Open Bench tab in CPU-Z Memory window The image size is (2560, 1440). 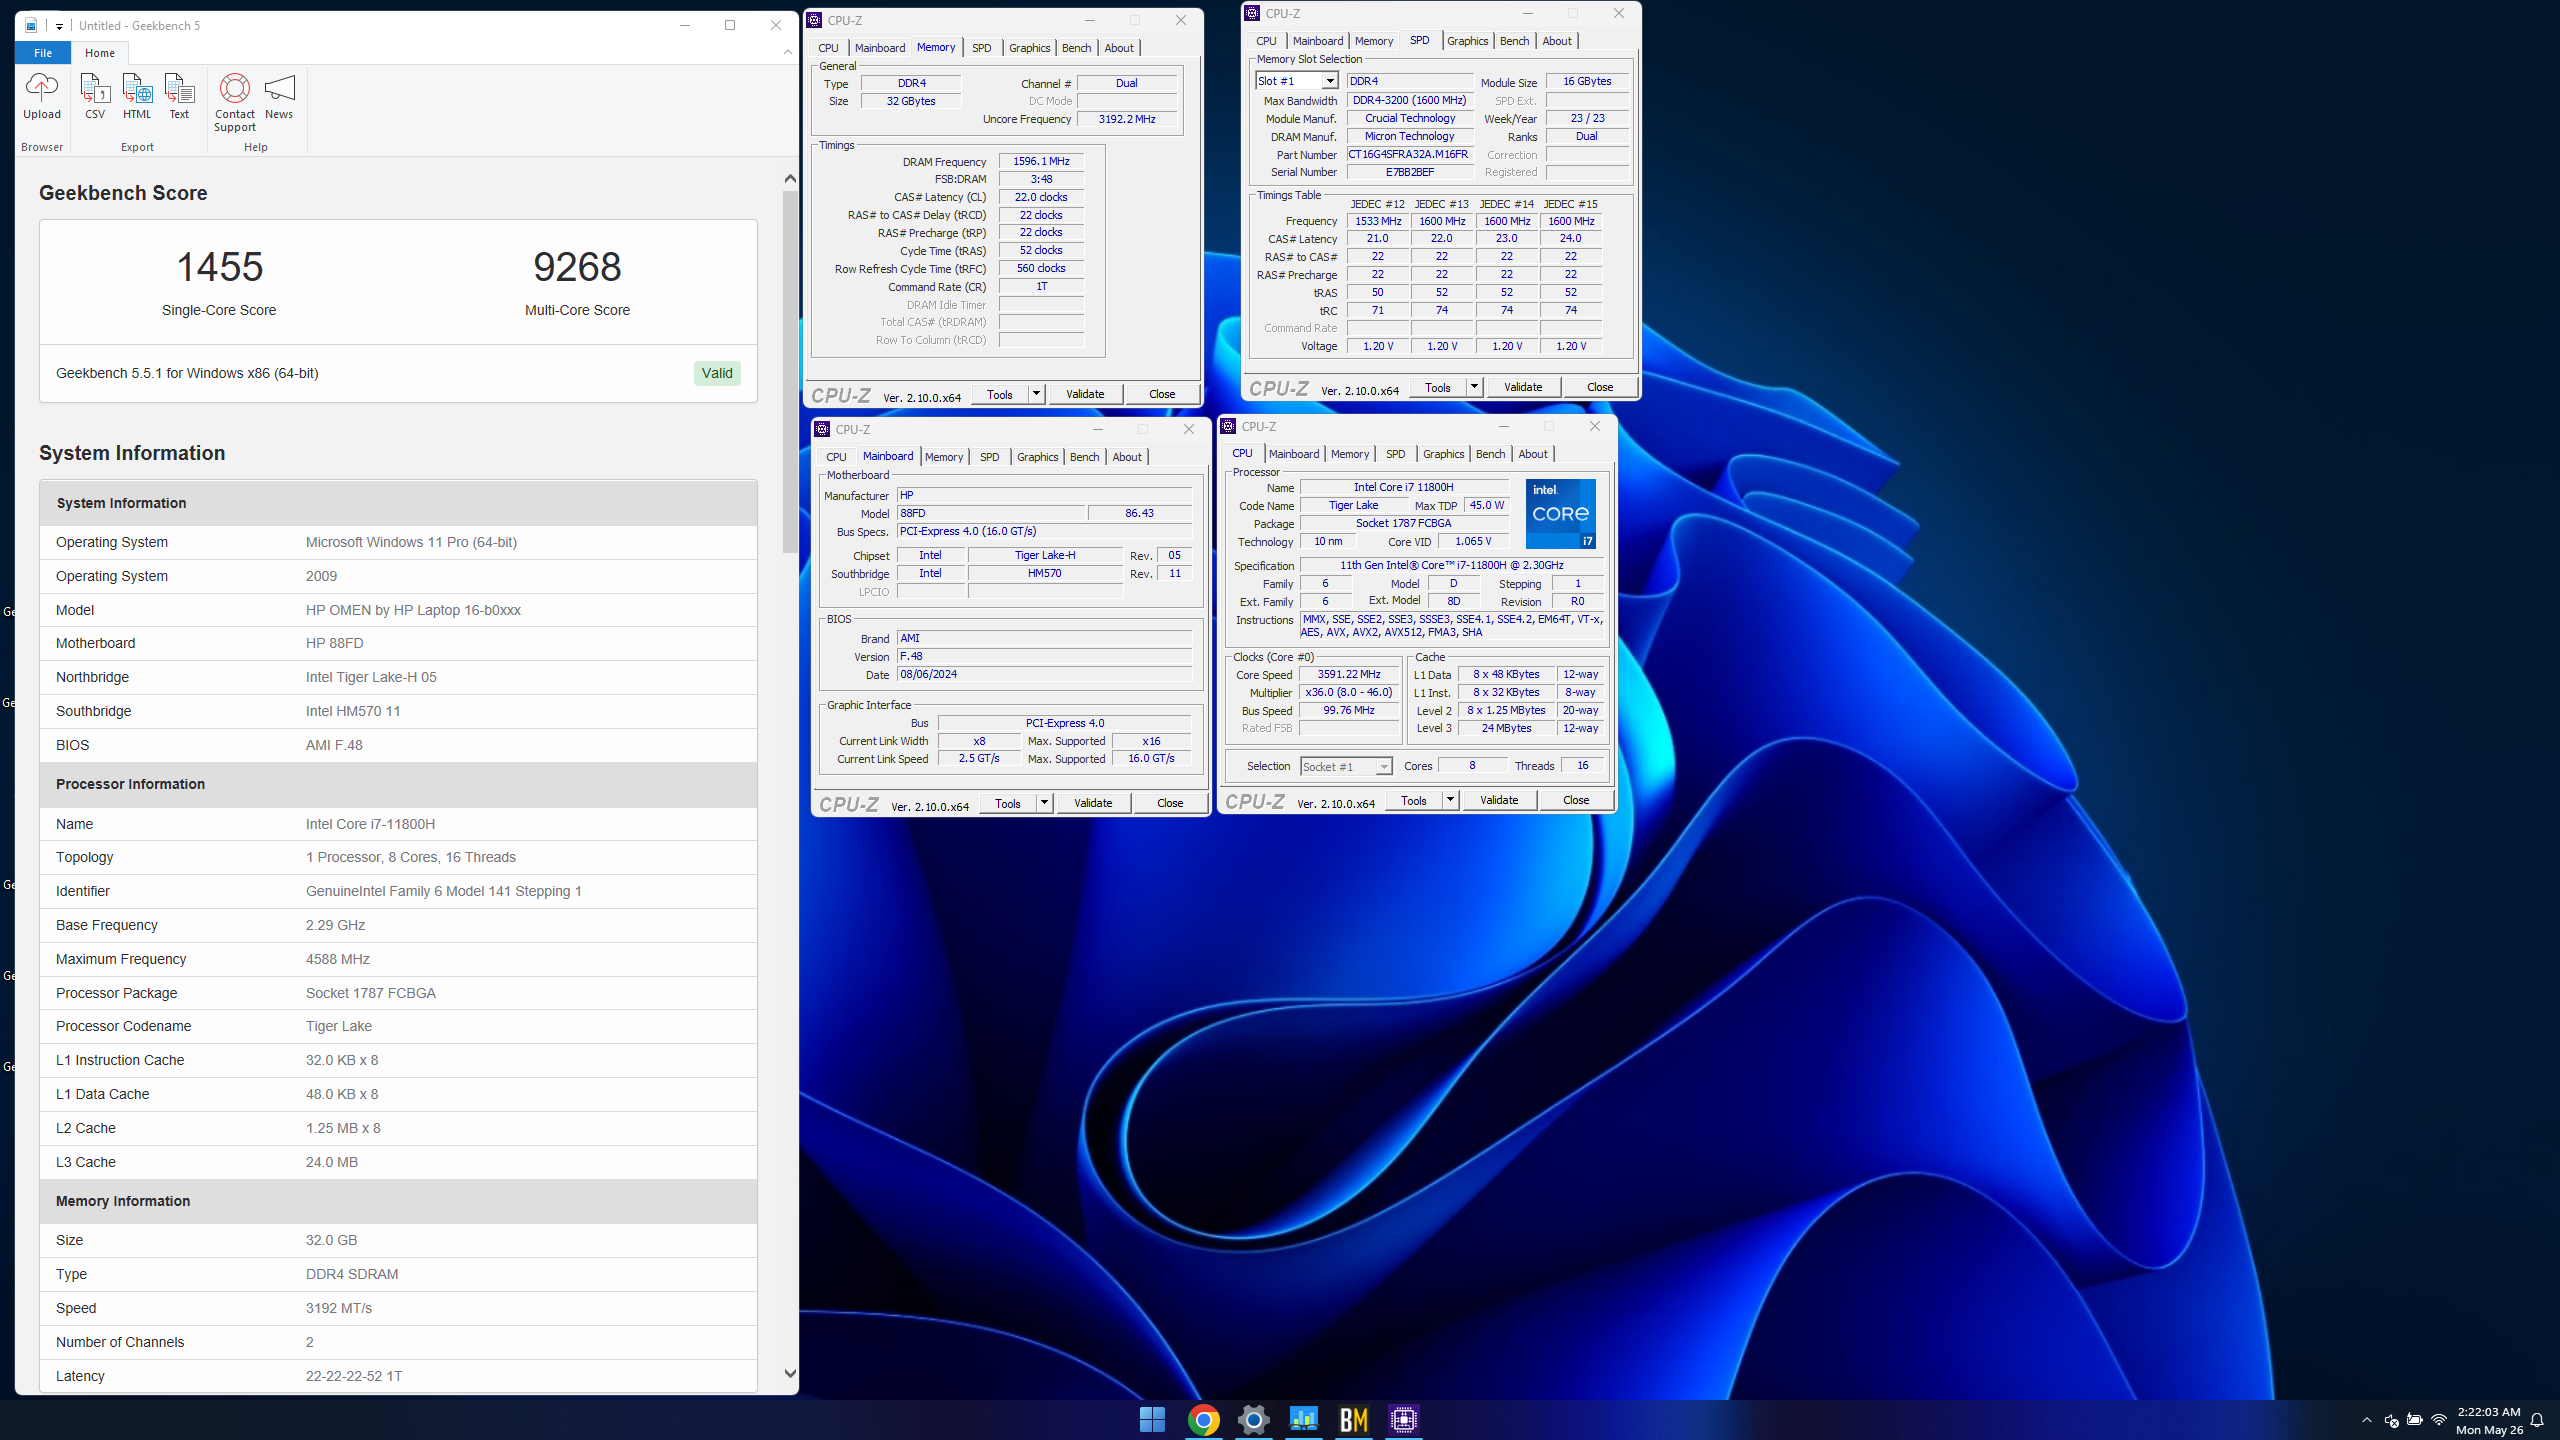tap(1076, 48)
